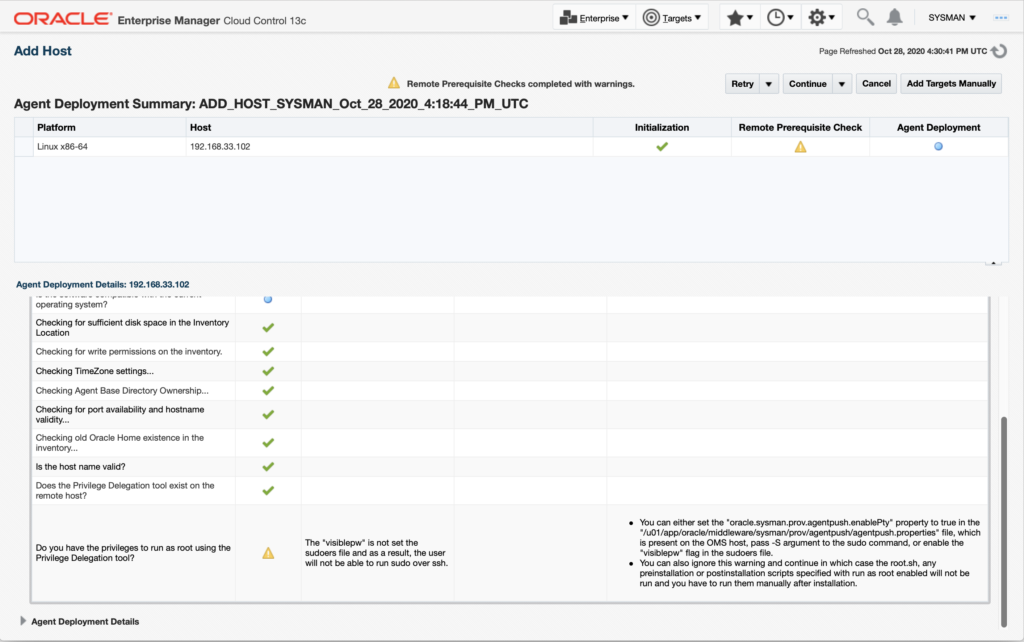Image resolution: width=1024 pixels, height=642 pixels.
Task: Click the Remote Prerequisite Check warning icon in row
Action: pyautogui.click(x=800, y=147)
